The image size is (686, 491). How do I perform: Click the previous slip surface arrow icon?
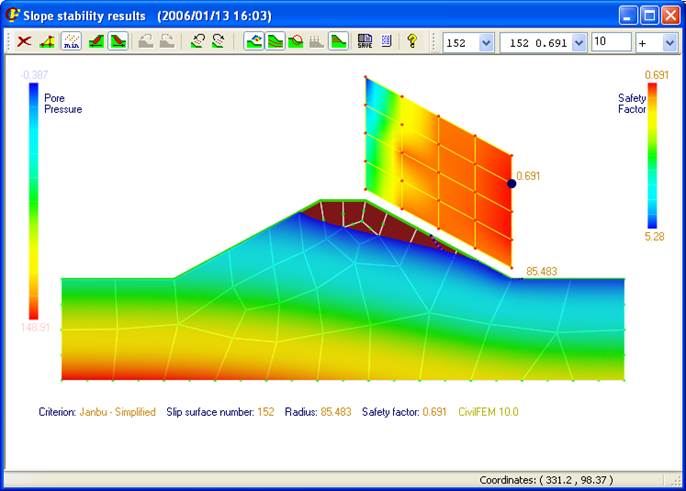coord(198,42)
